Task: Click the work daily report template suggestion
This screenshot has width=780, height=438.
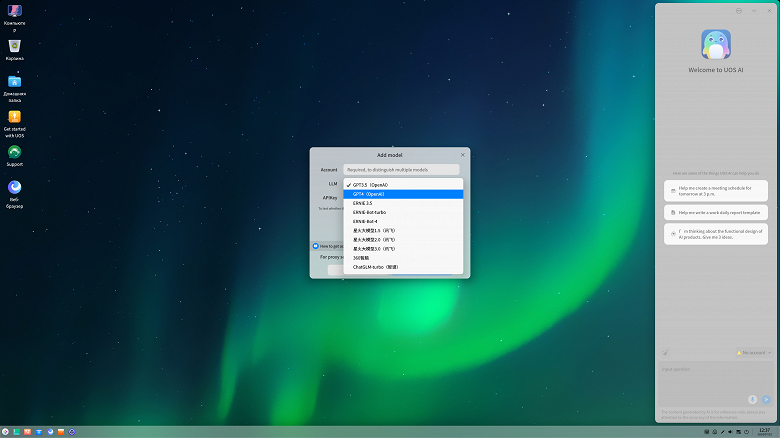Action: pyautogui.click(x=716, y=212)
